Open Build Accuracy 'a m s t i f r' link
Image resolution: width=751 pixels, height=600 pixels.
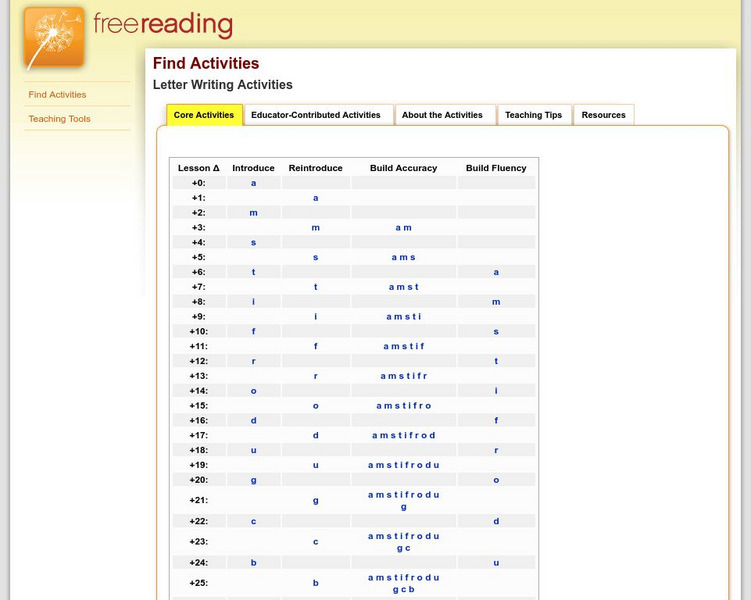(x=404, y=376)
